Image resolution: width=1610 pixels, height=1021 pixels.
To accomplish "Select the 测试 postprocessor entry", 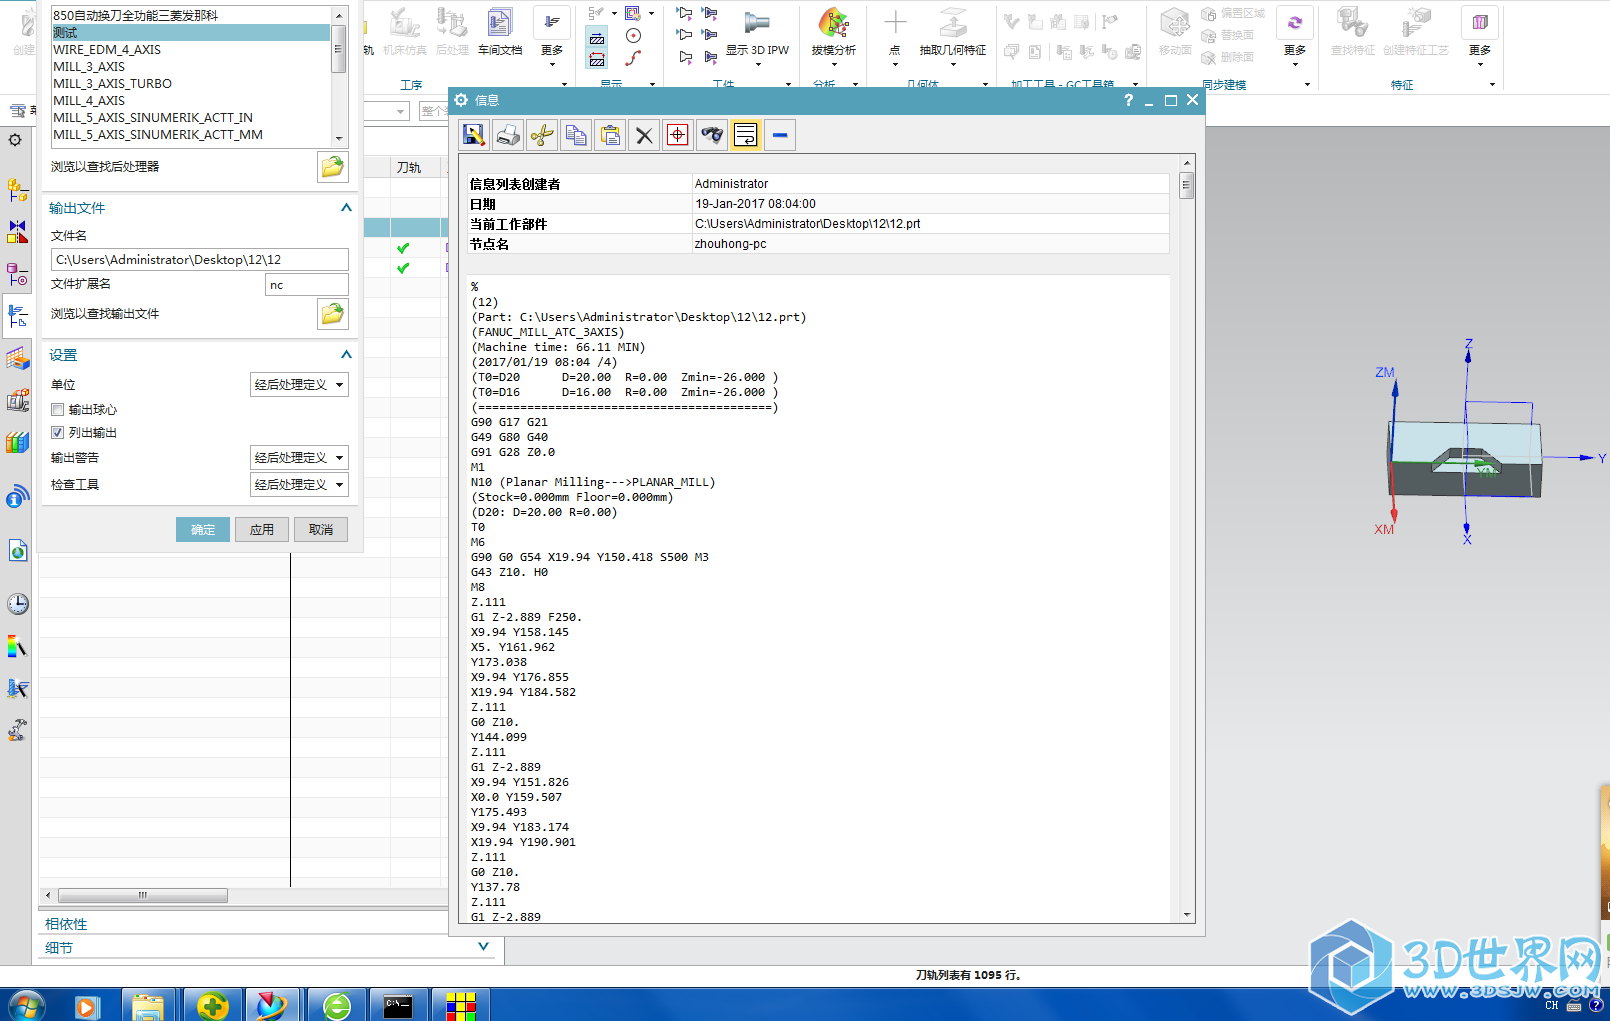I will point(190,33).
